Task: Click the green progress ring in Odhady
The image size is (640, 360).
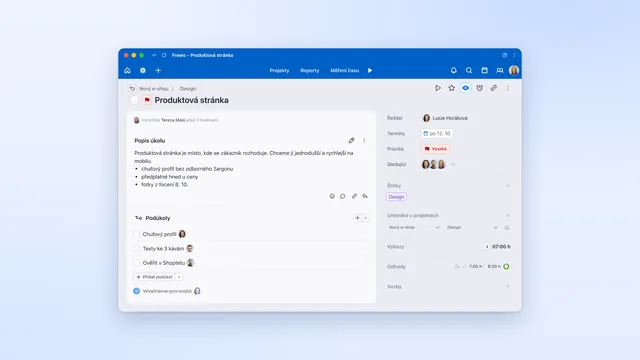Action: [506, 267]
